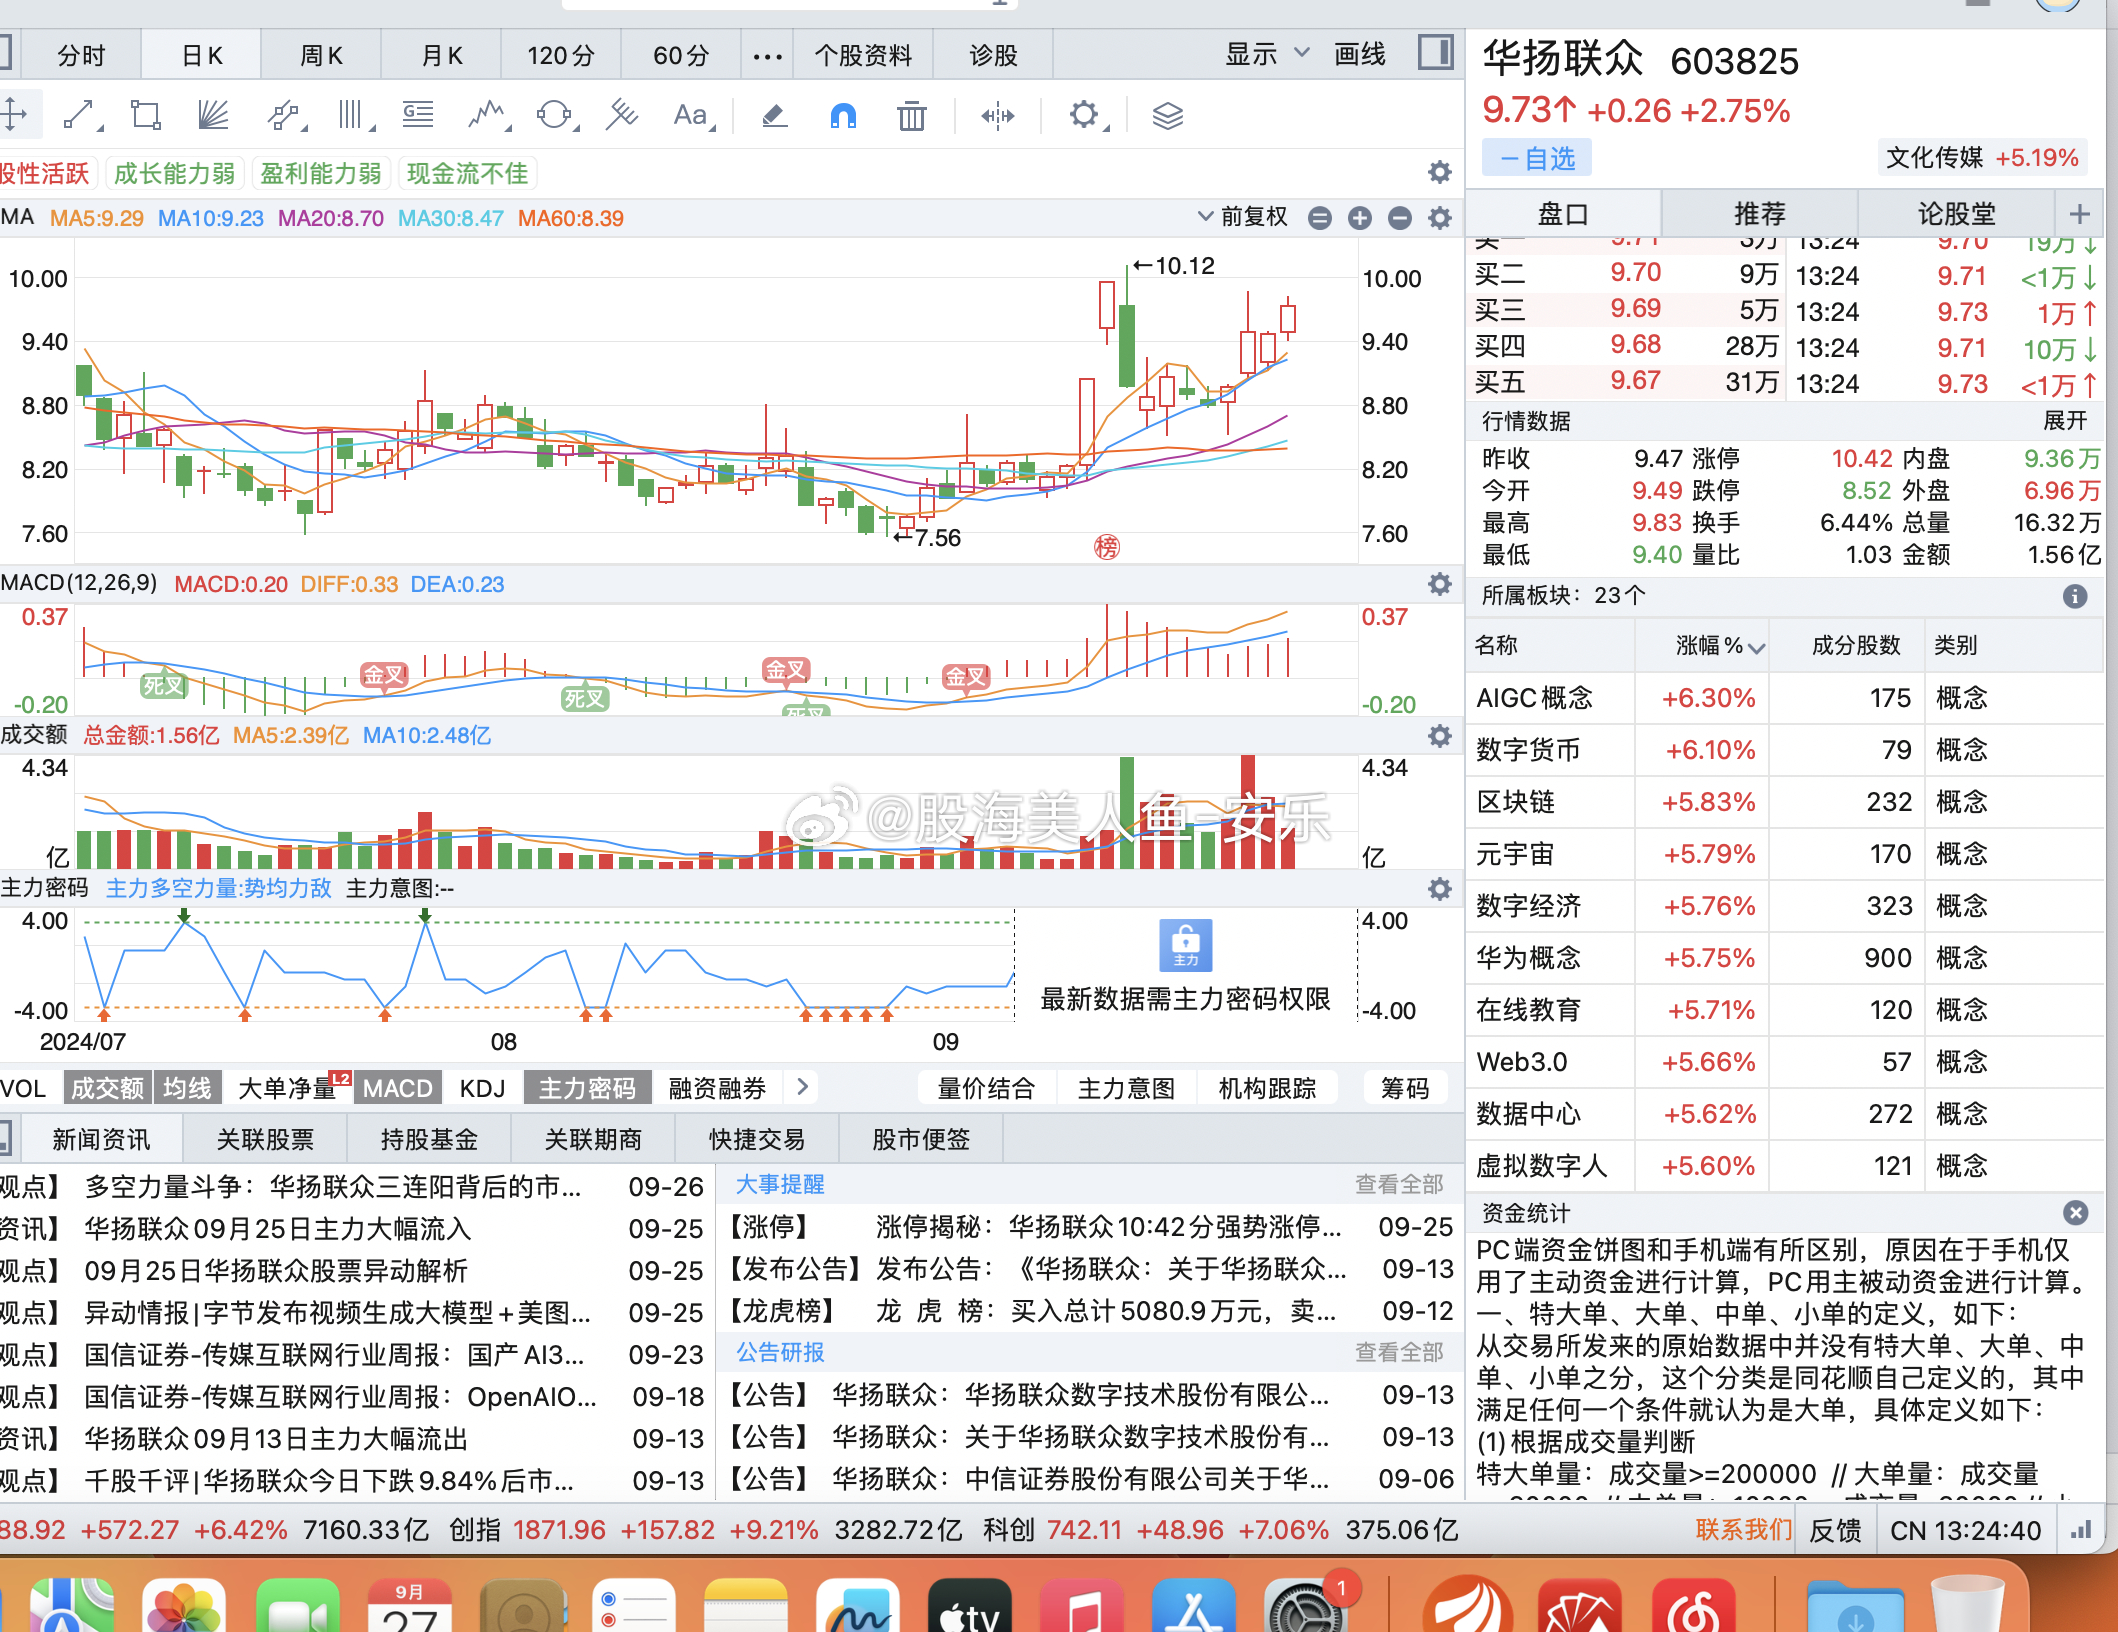Select the eraser tool in drawing toolbar

pos(774,116)
